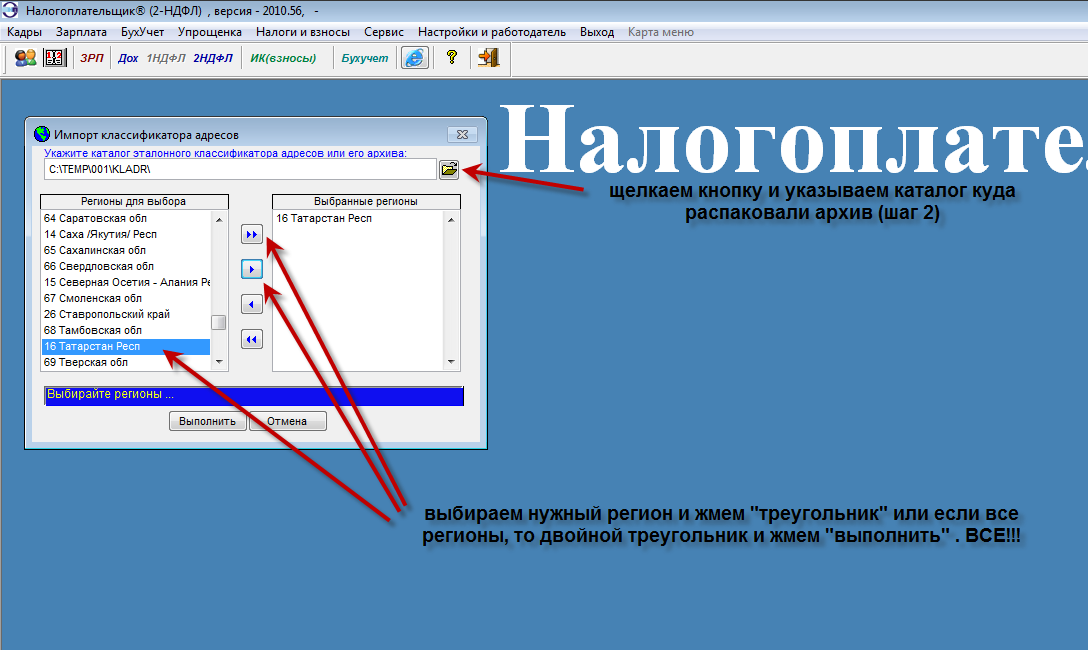Screen dimensions: 1088x650
Task: Open help via the question mark icon
Action: tap(452, 58)
